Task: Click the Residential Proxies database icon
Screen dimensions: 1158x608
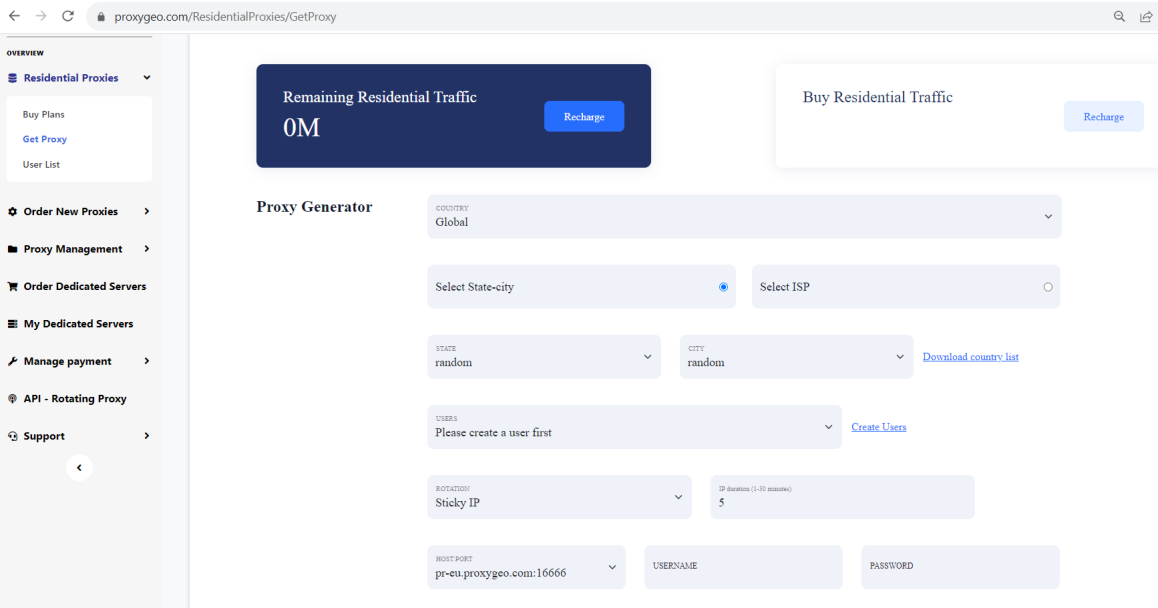Action: (13, 78)
